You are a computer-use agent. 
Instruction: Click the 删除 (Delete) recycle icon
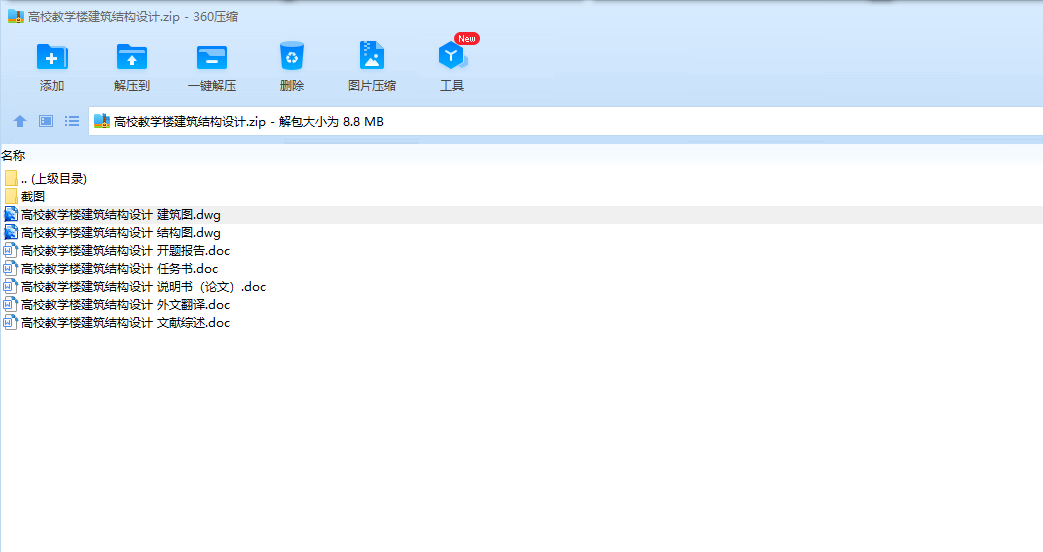click(291, 57)
